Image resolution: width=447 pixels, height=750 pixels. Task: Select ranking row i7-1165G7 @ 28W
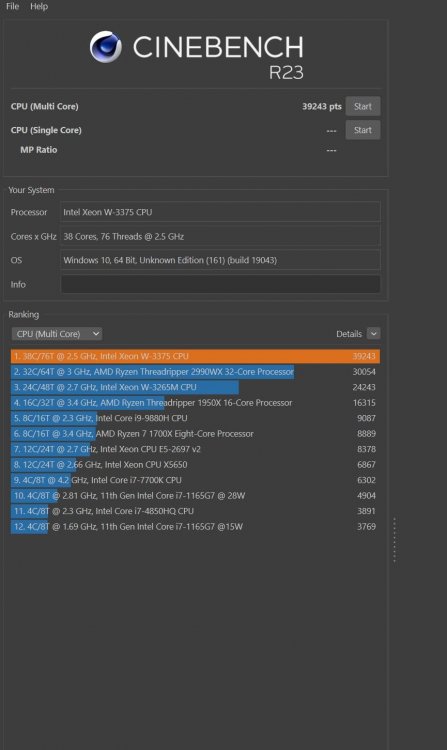pyautogui.click(x=196, y=496)
